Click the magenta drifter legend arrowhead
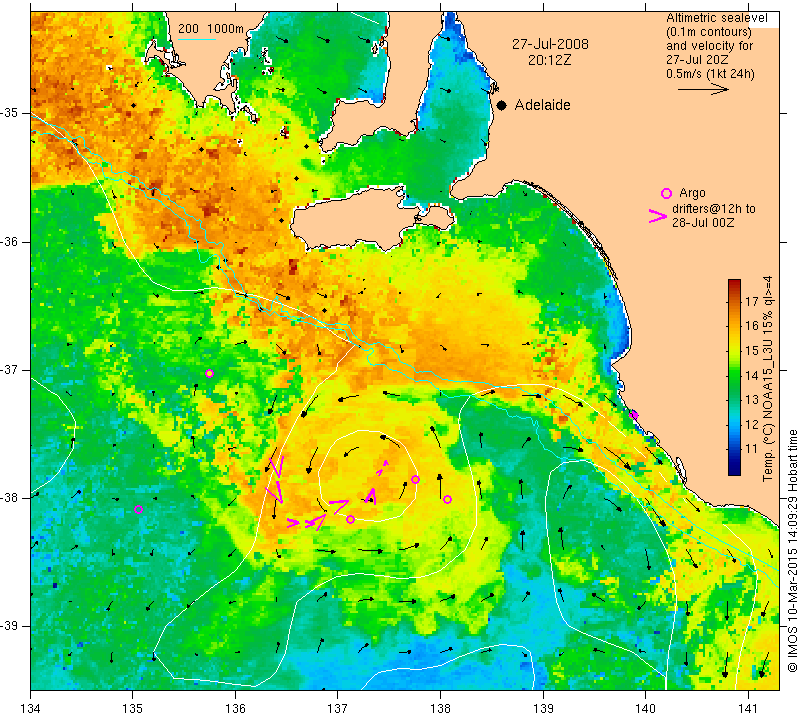The width and height of the screenshot is (800, 720). click(658, 216)
